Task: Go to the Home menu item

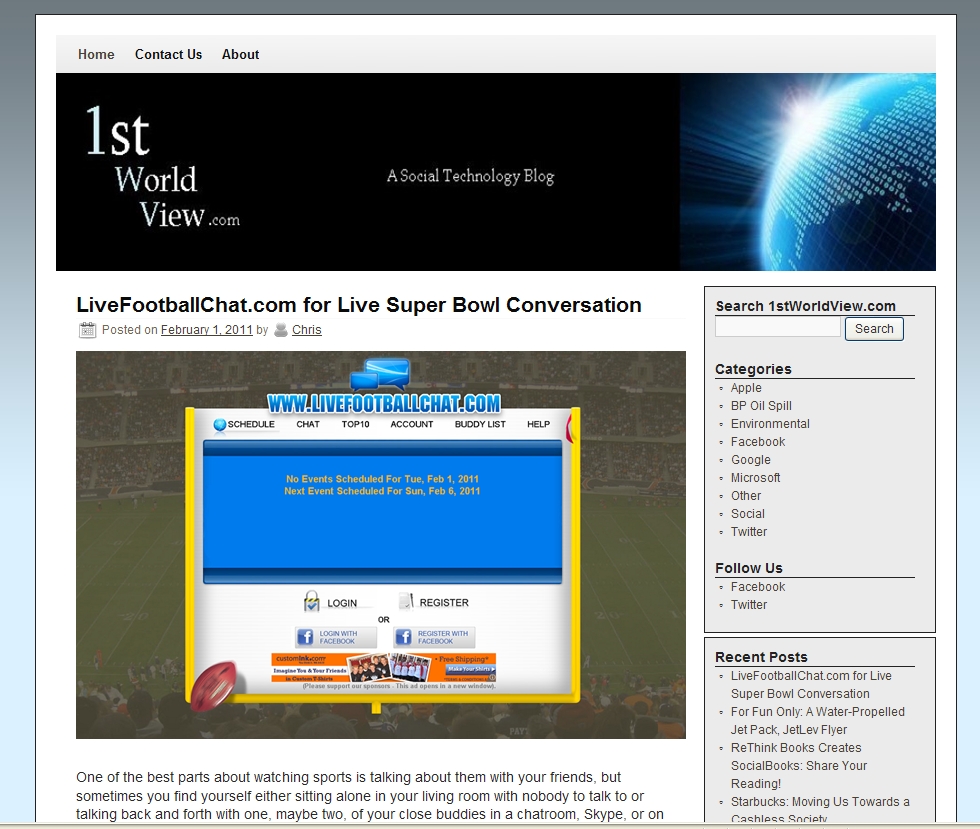Action: 96,54
